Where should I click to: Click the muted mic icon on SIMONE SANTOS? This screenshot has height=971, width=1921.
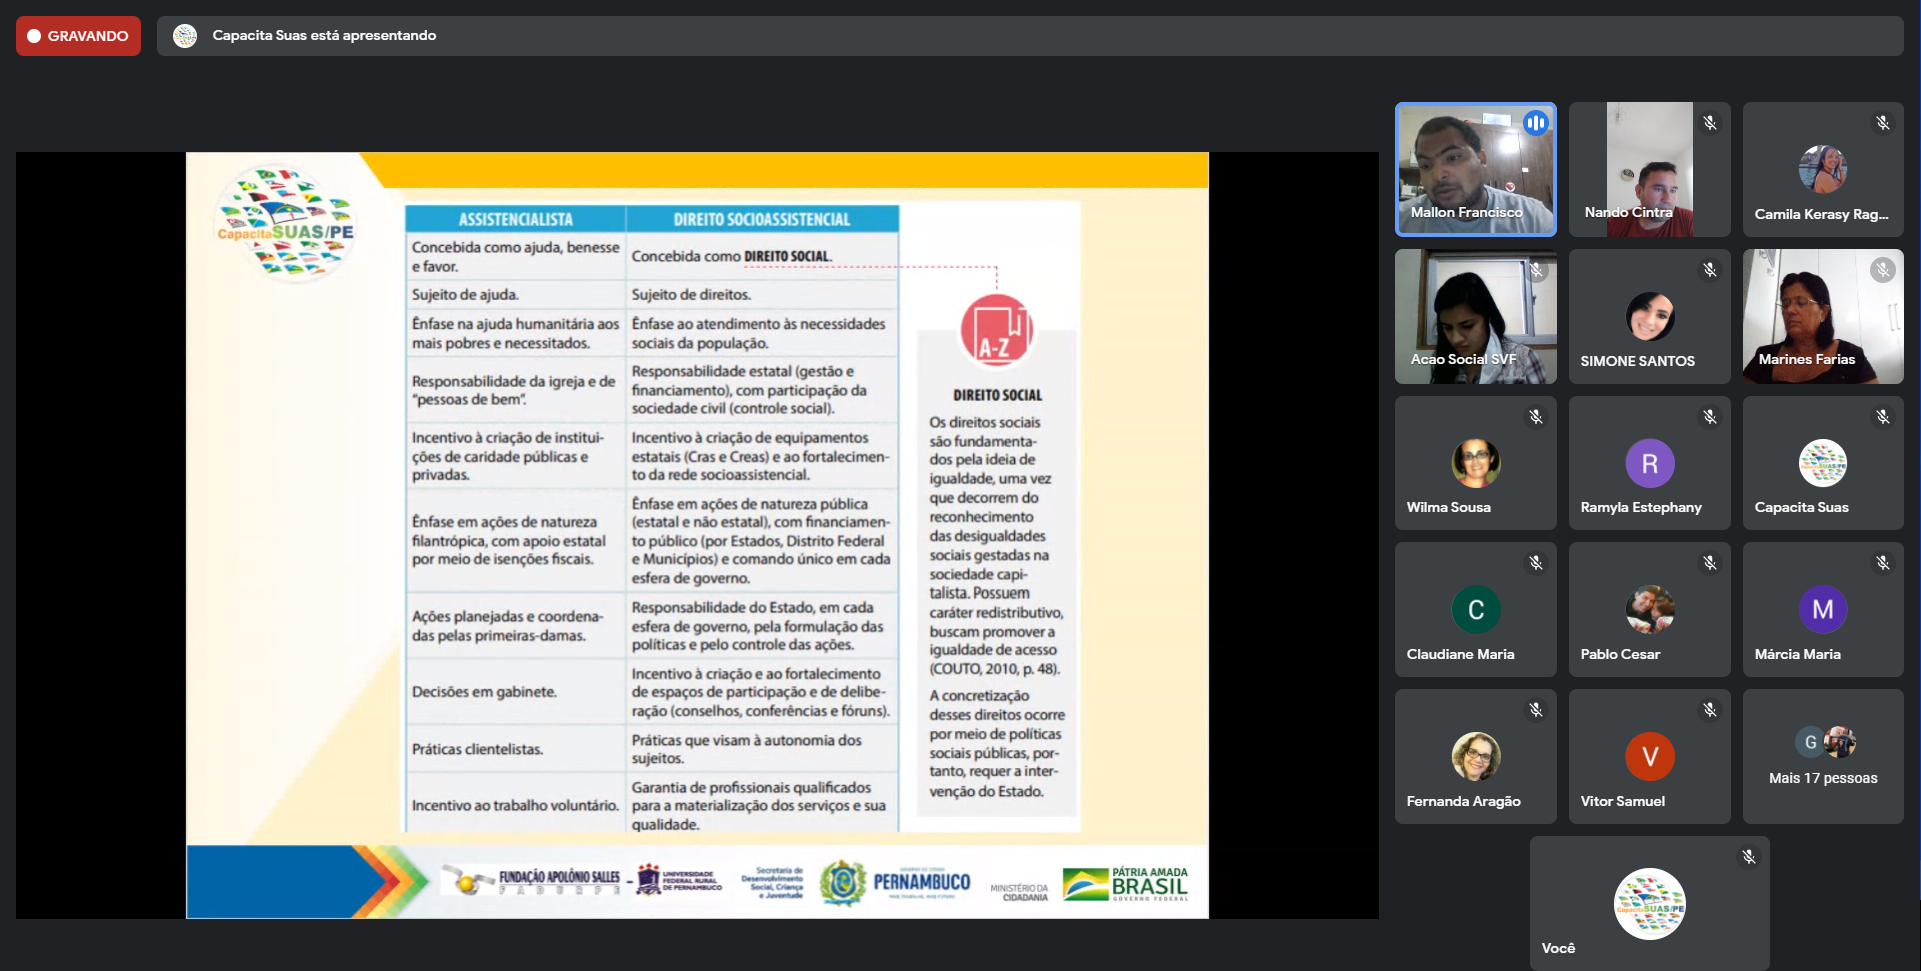pyautogui.click(x=1710, y=270)
